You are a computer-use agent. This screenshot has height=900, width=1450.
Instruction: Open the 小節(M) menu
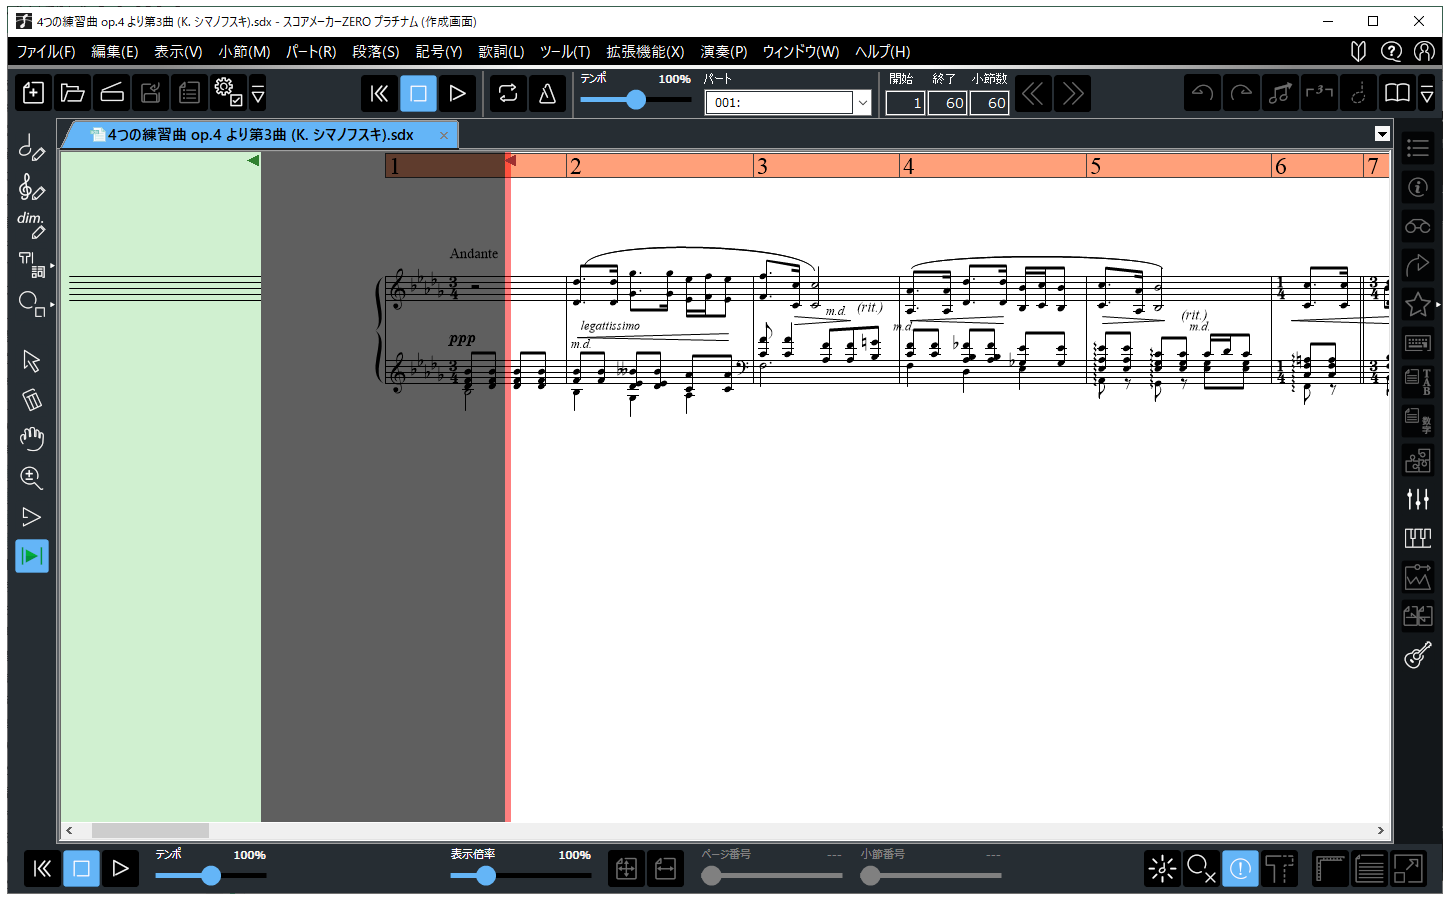244,52
